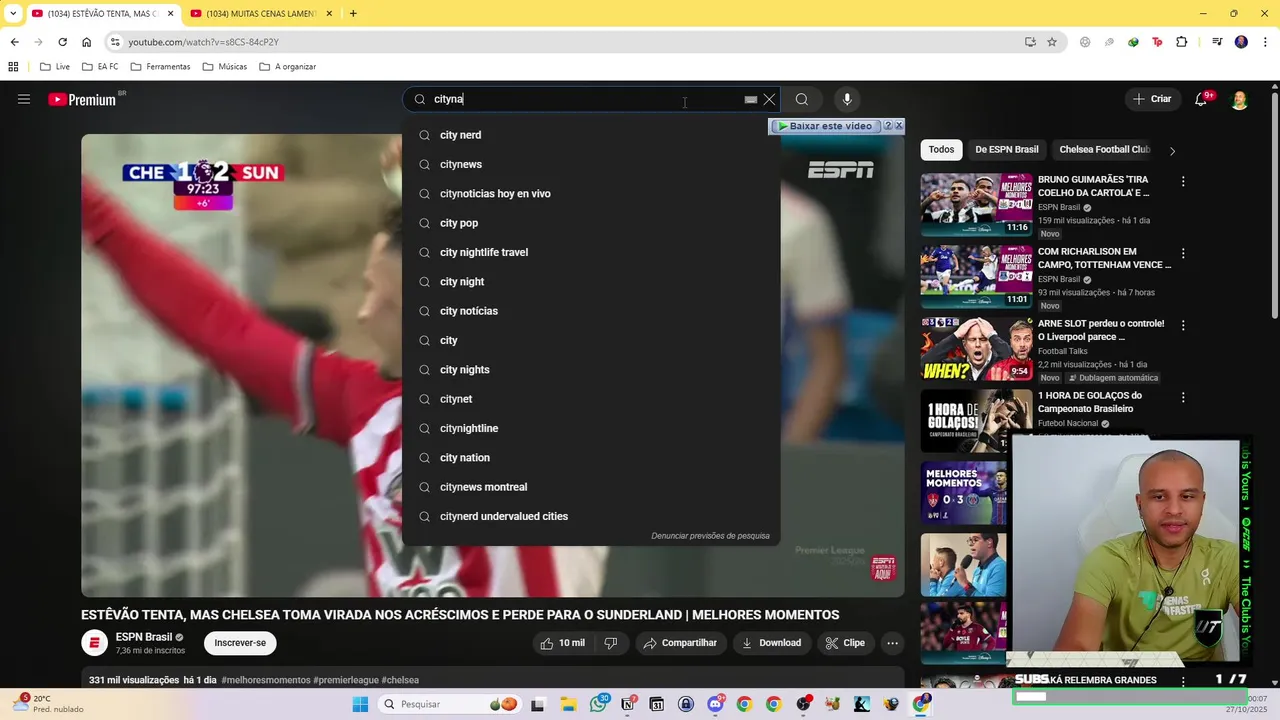1280x720 pixels.
Task: Select the 'De ESPN Brasil' chip
Action: tap(1006, 149)
